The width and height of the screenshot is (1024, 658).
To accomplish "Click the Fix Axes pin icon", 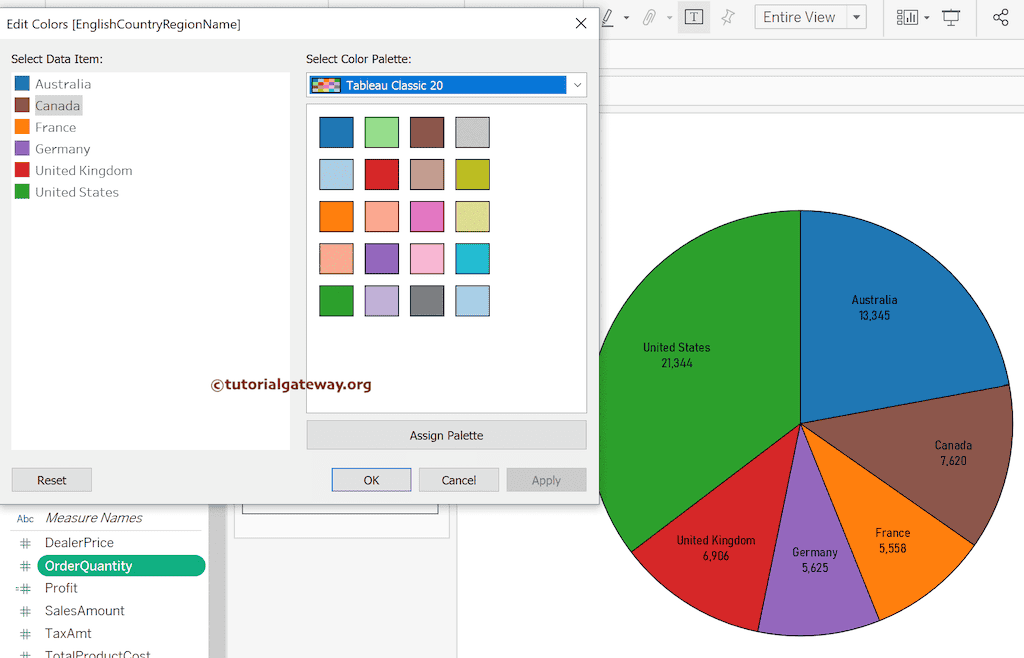I will tap(728, 17).
